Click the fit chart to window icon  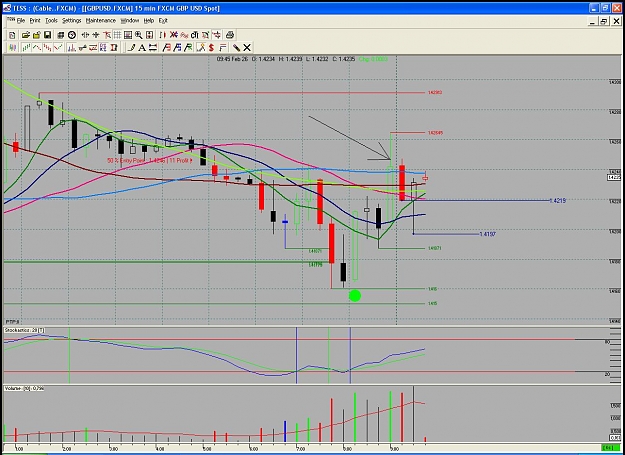(x=149, y=35)
